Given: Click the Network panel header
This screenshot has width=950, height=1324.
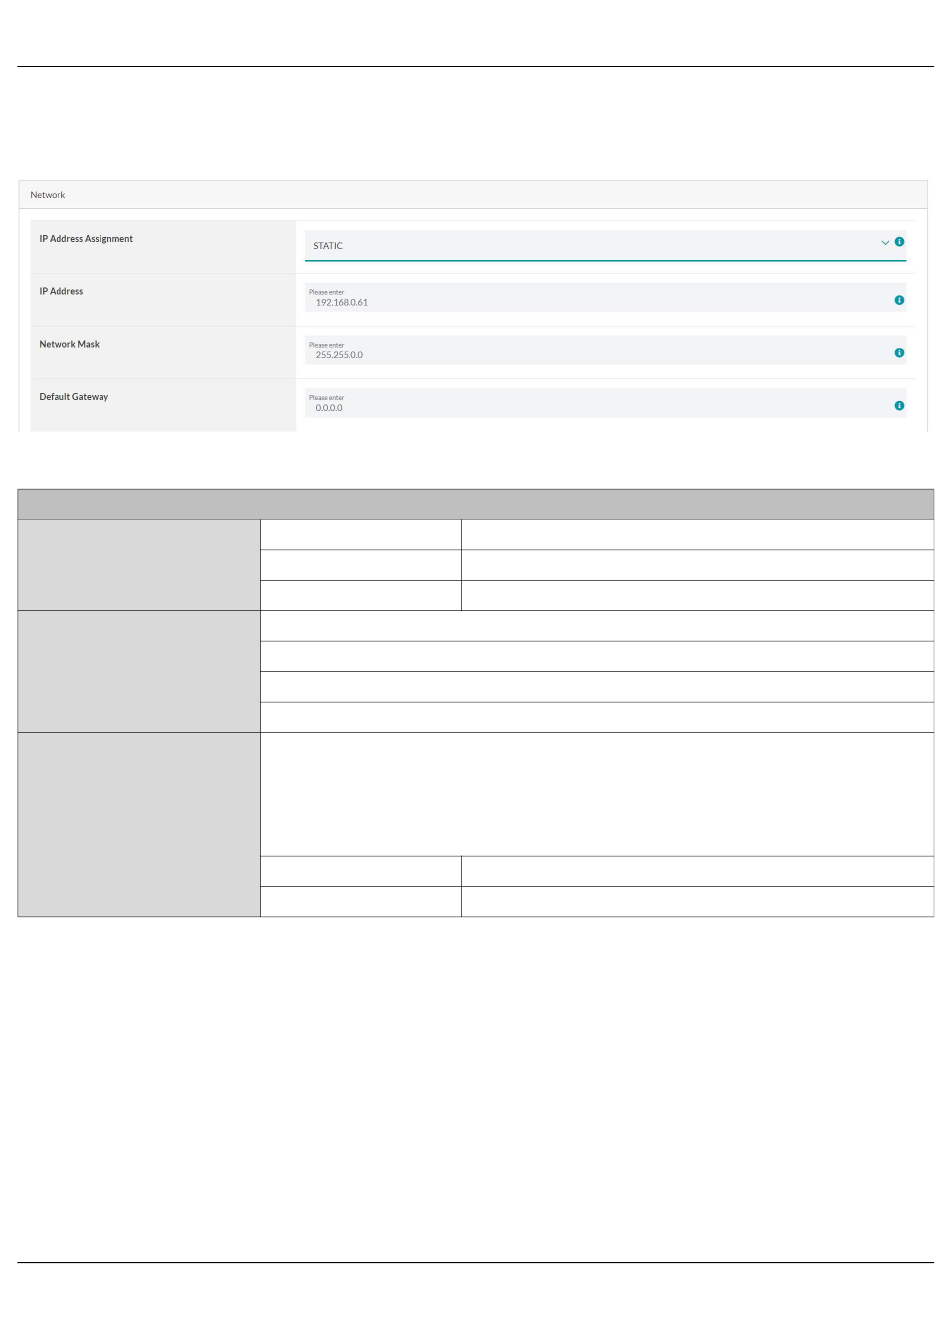Looking at the screenshot, I should [473, 195].
